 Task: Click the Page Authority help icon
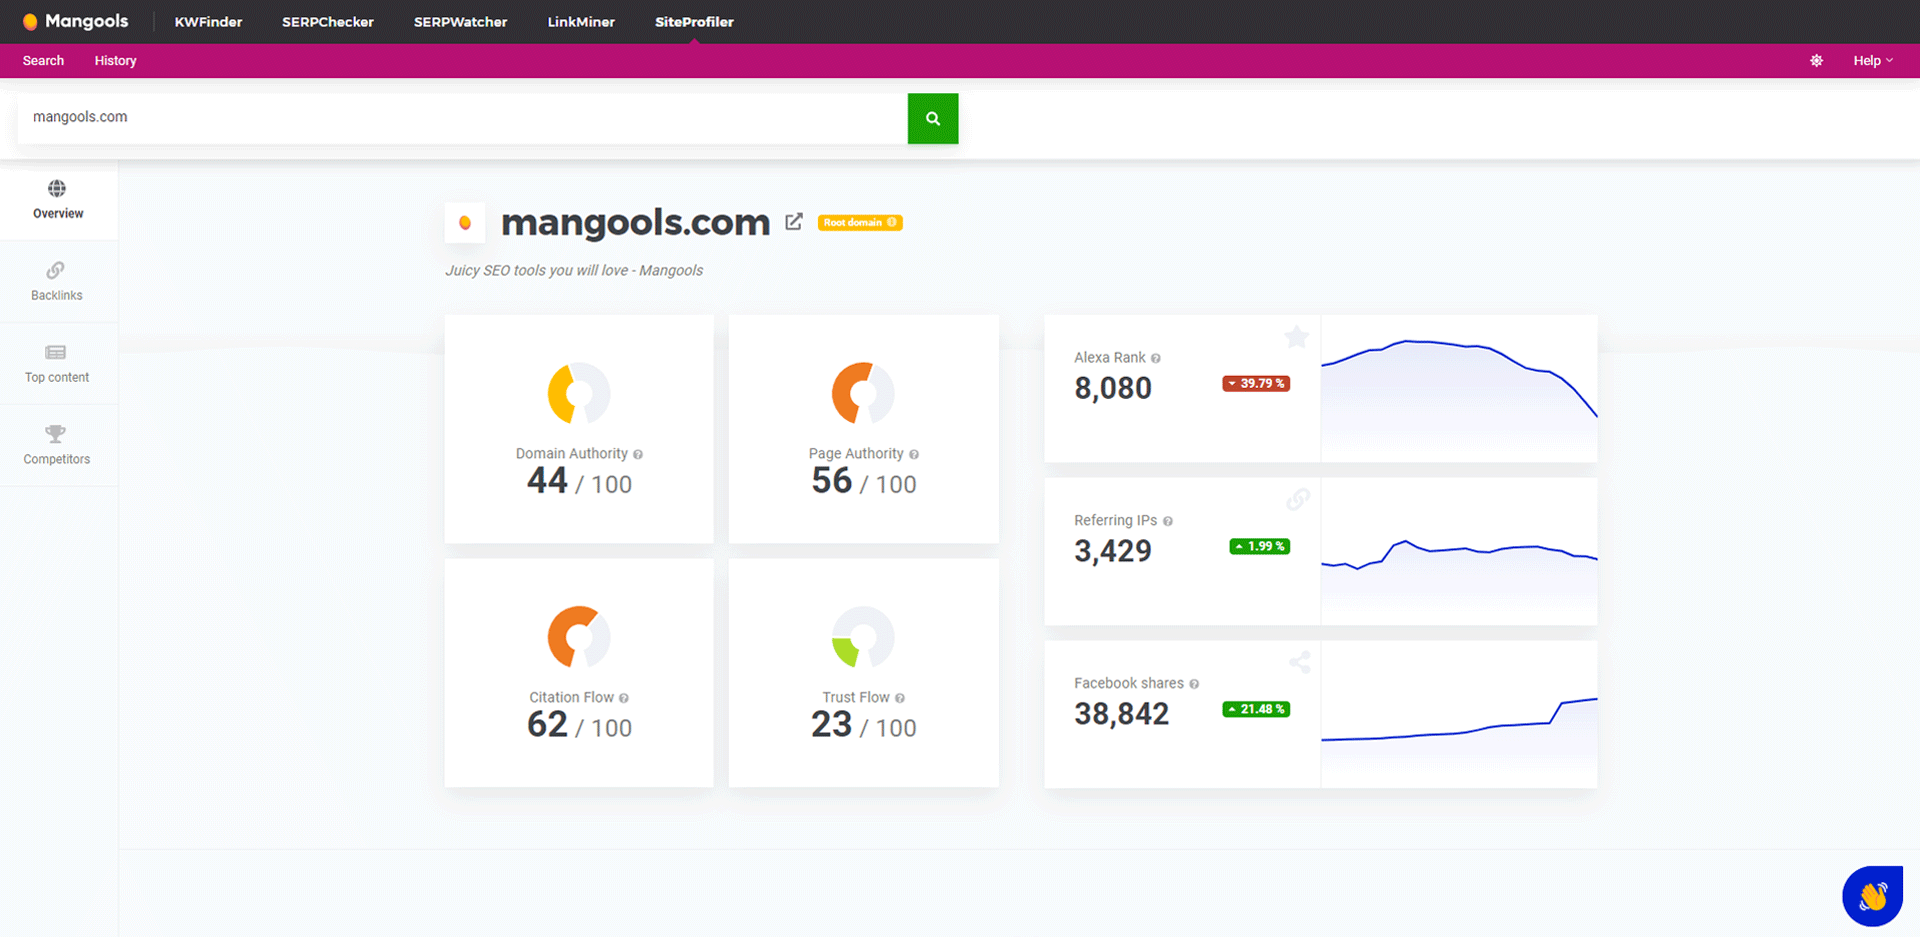click(914, 454)
